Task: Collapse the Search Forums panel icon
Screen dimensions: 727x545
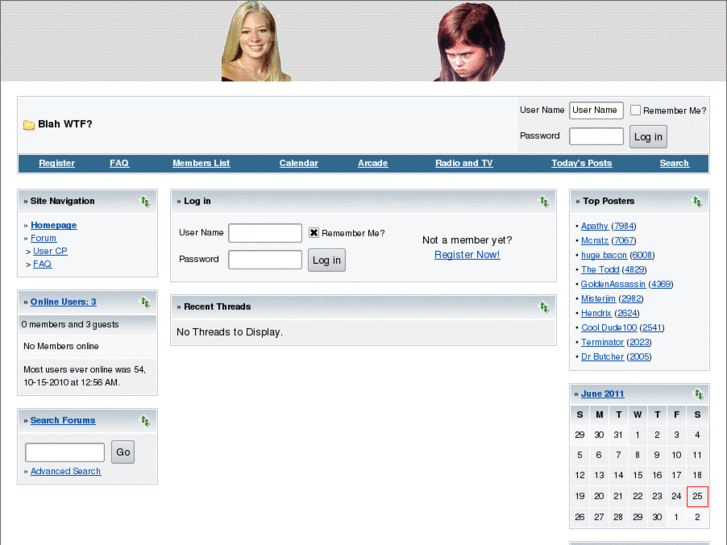Action: tap(145, 421)
